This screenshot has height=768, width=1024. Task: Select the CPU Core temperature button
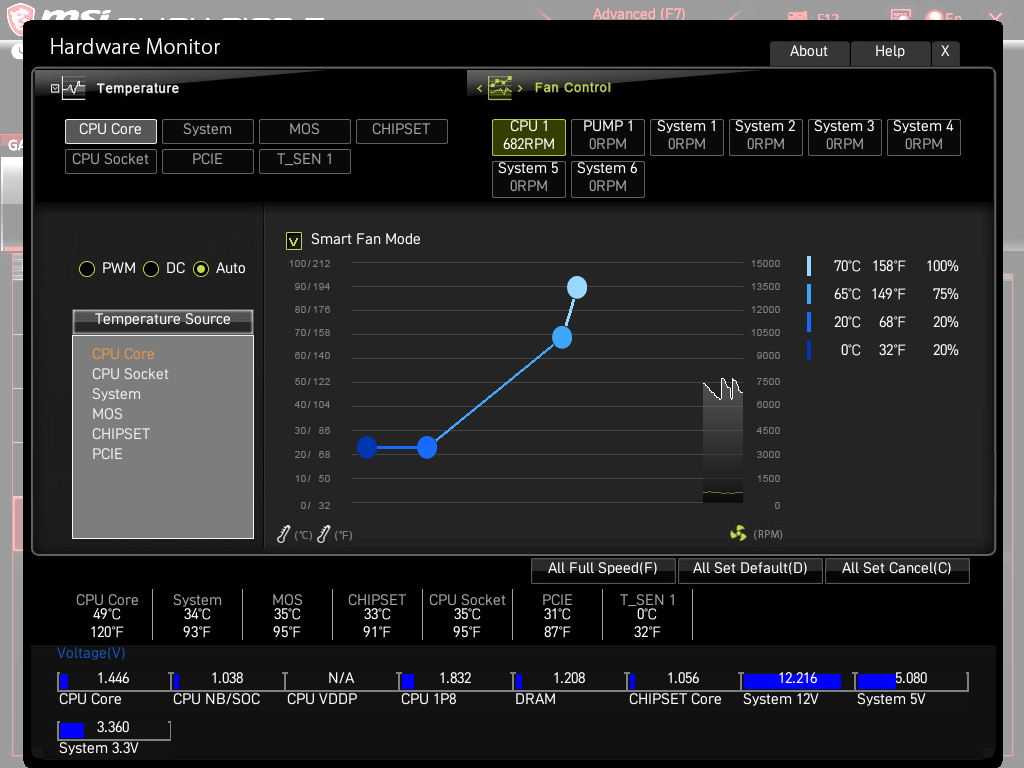point(110,130)
